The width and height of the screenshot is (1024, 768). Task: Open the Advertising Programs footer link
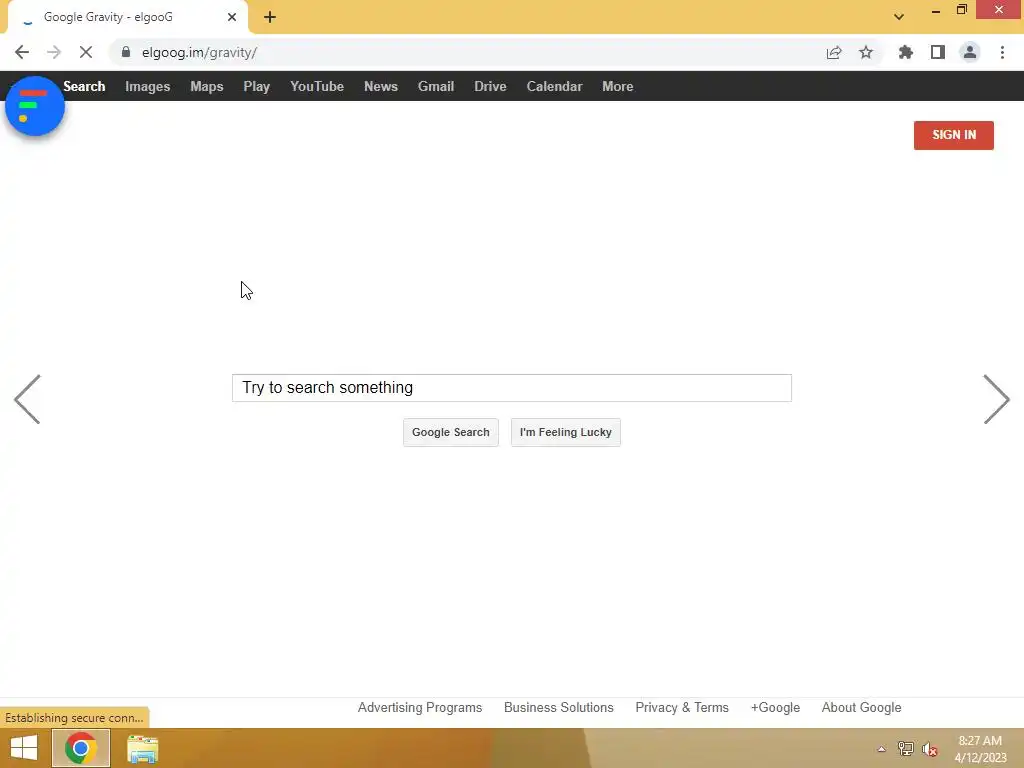[x=420, y=707]
